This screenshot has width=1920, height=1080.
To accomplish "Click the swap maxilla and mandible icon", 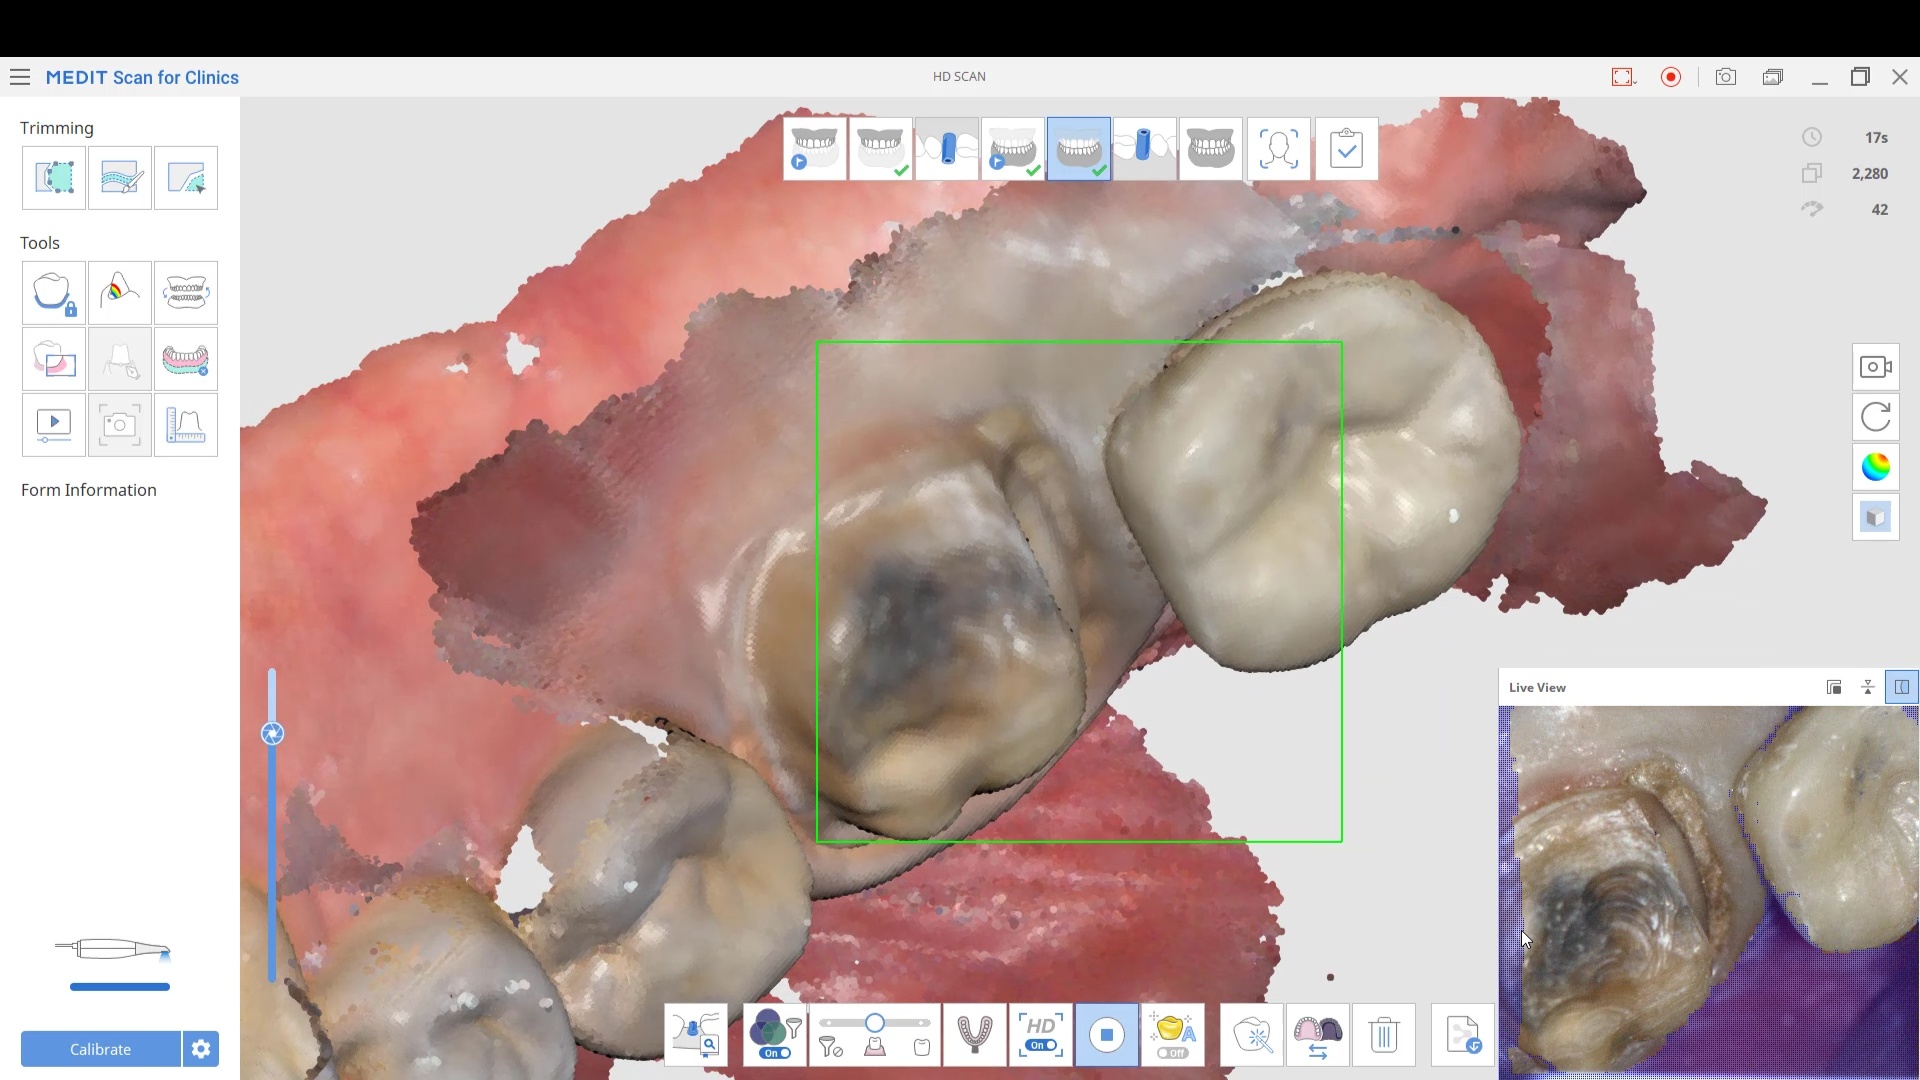I will (x=1318, y=1035).
